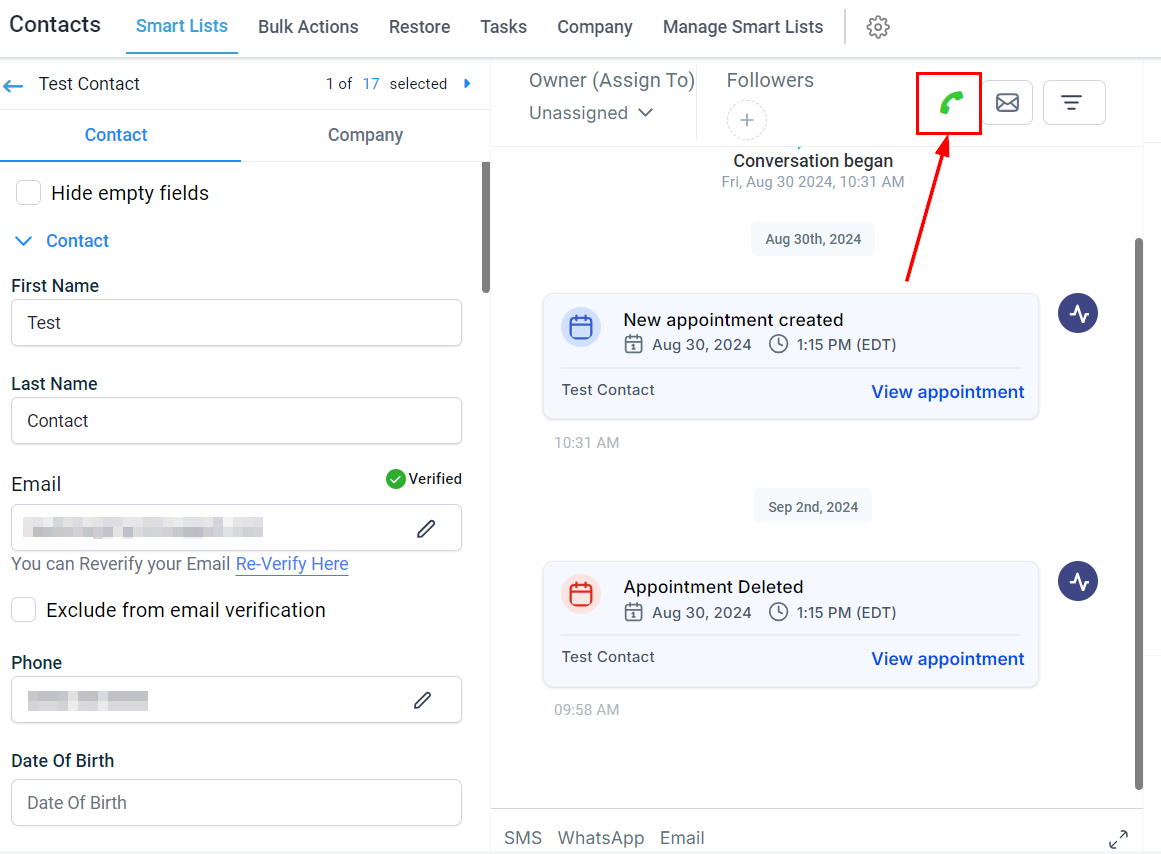Click the Date Of Birth input field
Image resolution: width=1161 pixels, height=854 pixels.
tap(236, 802)
